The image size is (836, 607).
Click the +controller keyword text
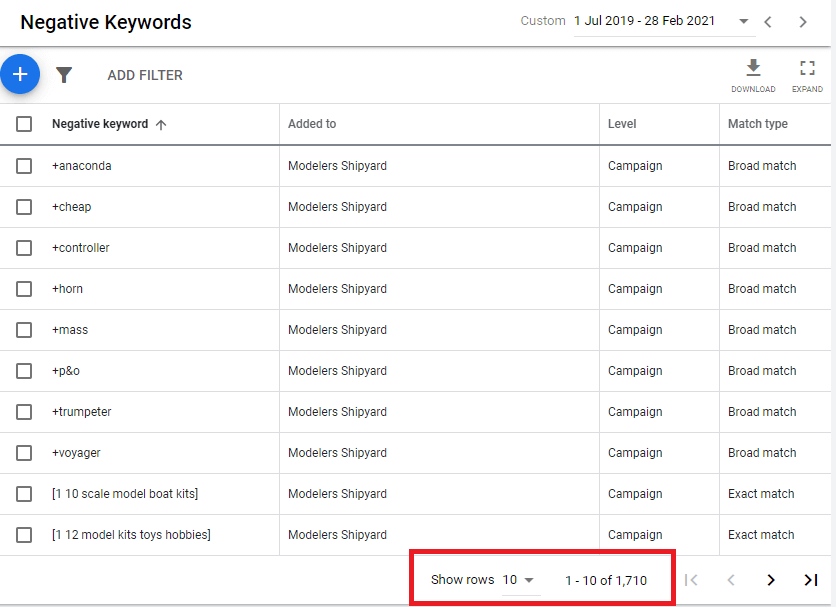tap(81, 248)
